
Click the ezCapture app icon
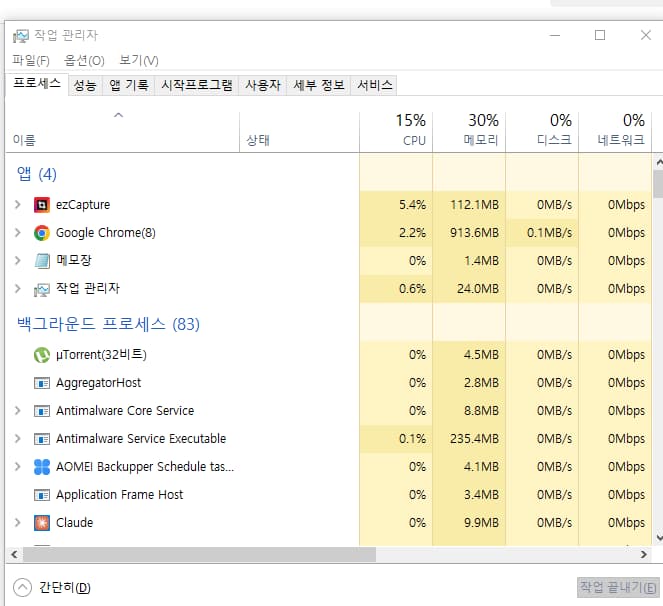pyautogui.click(x=41, y=205)
